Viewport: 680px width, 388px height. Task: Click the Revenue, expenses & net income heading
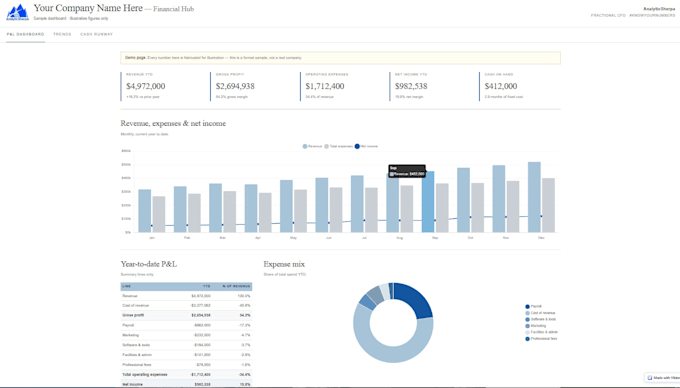(173, 124)
